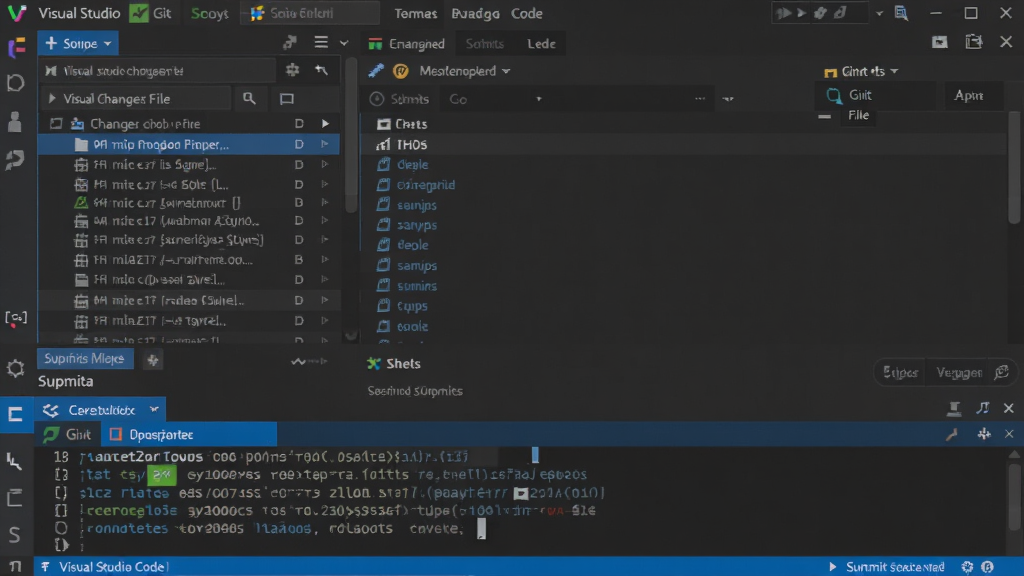Open the Code menu
Image resolution: width=1024 pixels, height=576 pixels.
(526, 13)
